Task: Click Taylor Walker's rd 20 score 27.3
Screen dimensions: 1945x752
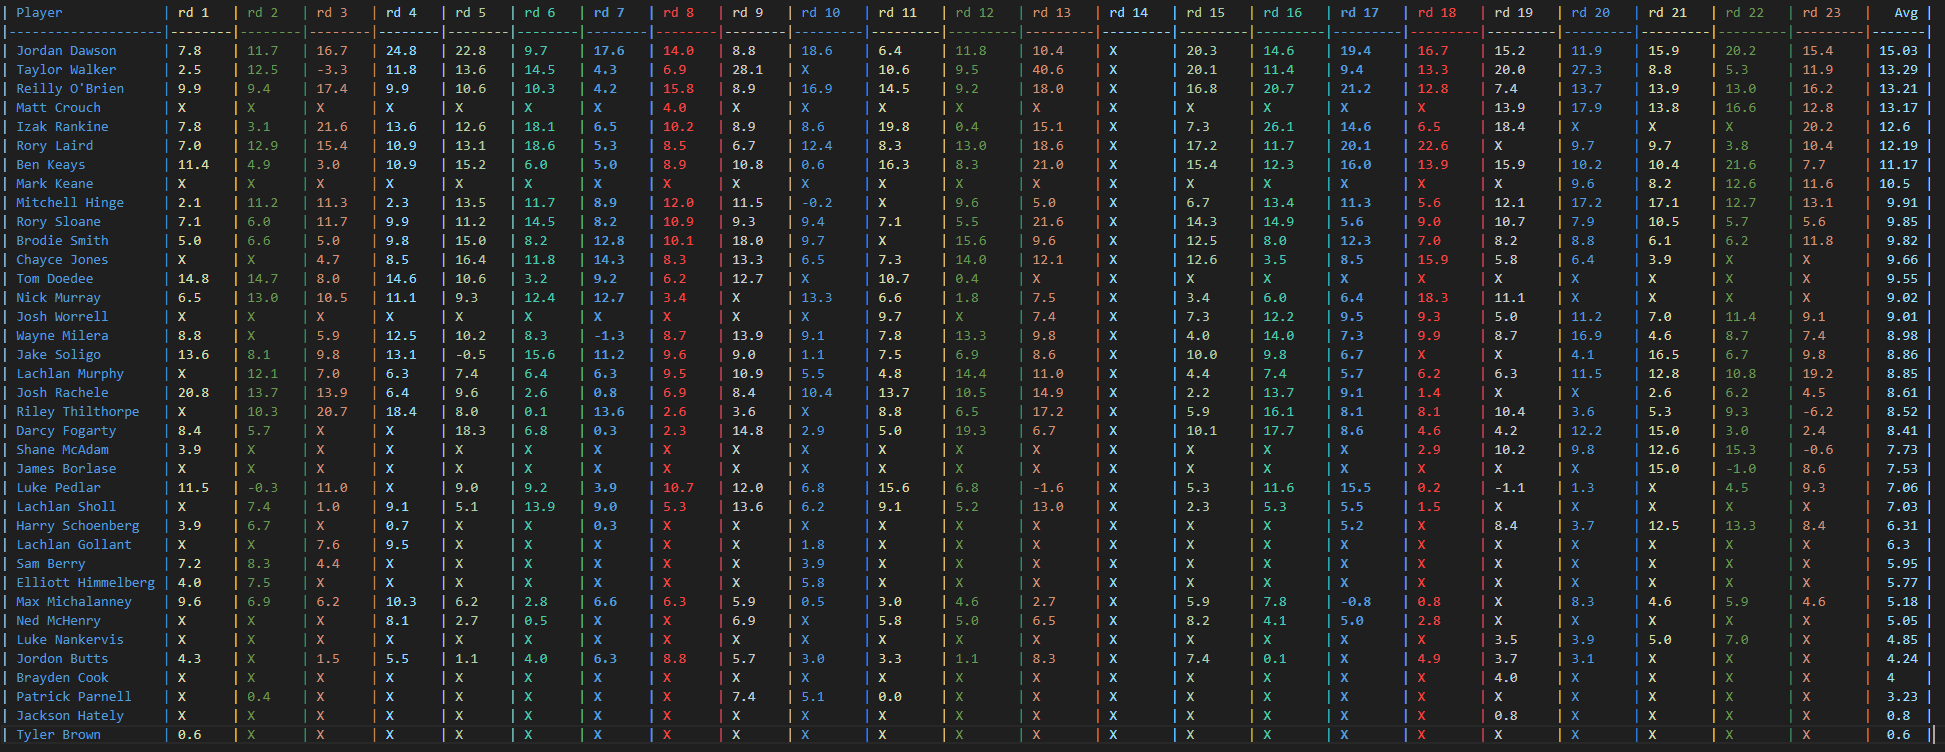Action: tap(1587, 70)
